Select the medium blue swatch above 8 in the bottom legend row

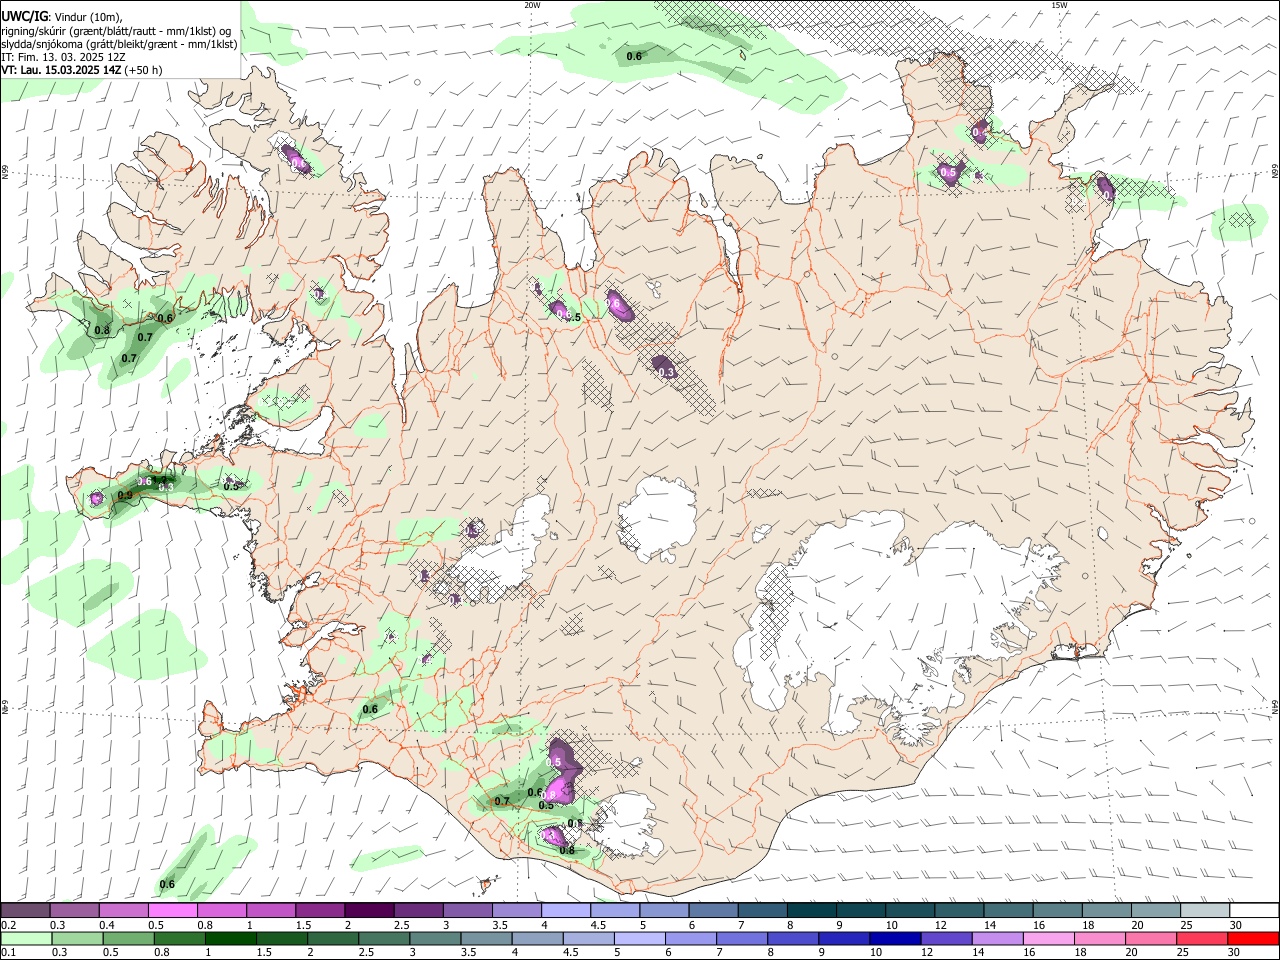point(792,938)
